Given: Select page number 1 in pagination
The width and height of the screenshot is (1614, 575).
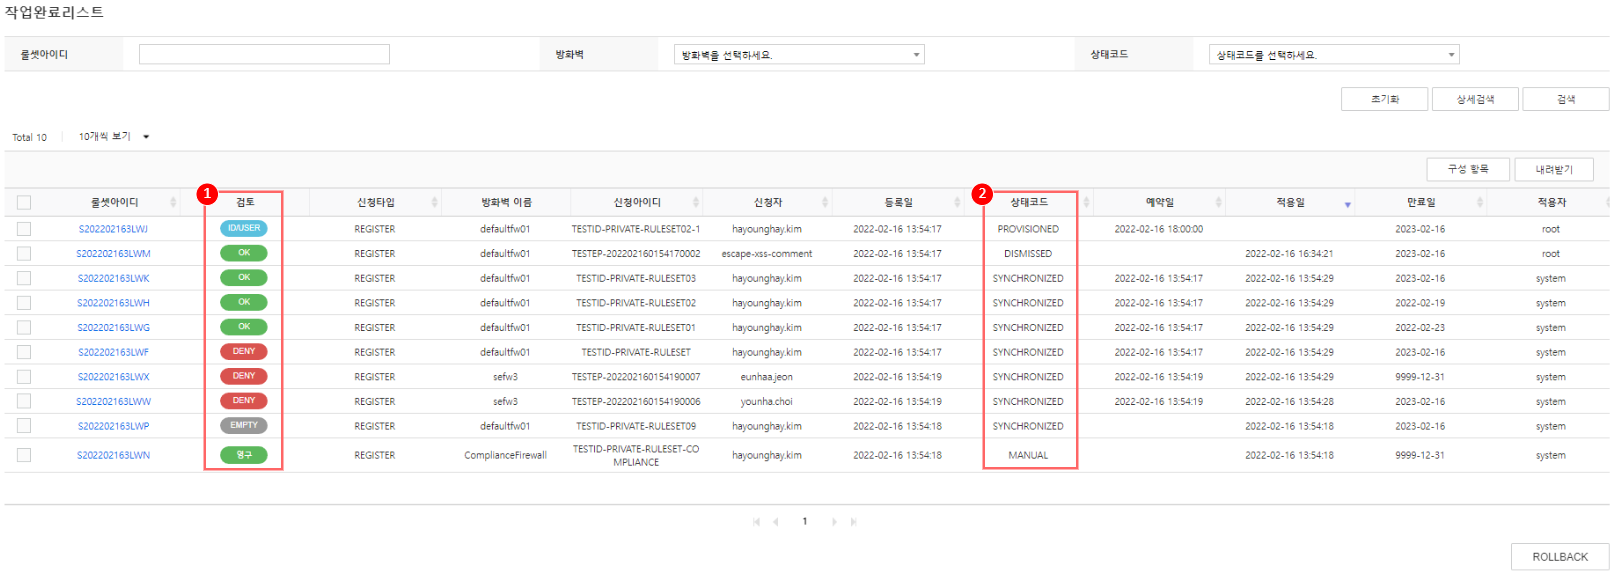Looking at the screenshot, I should 805,522.
